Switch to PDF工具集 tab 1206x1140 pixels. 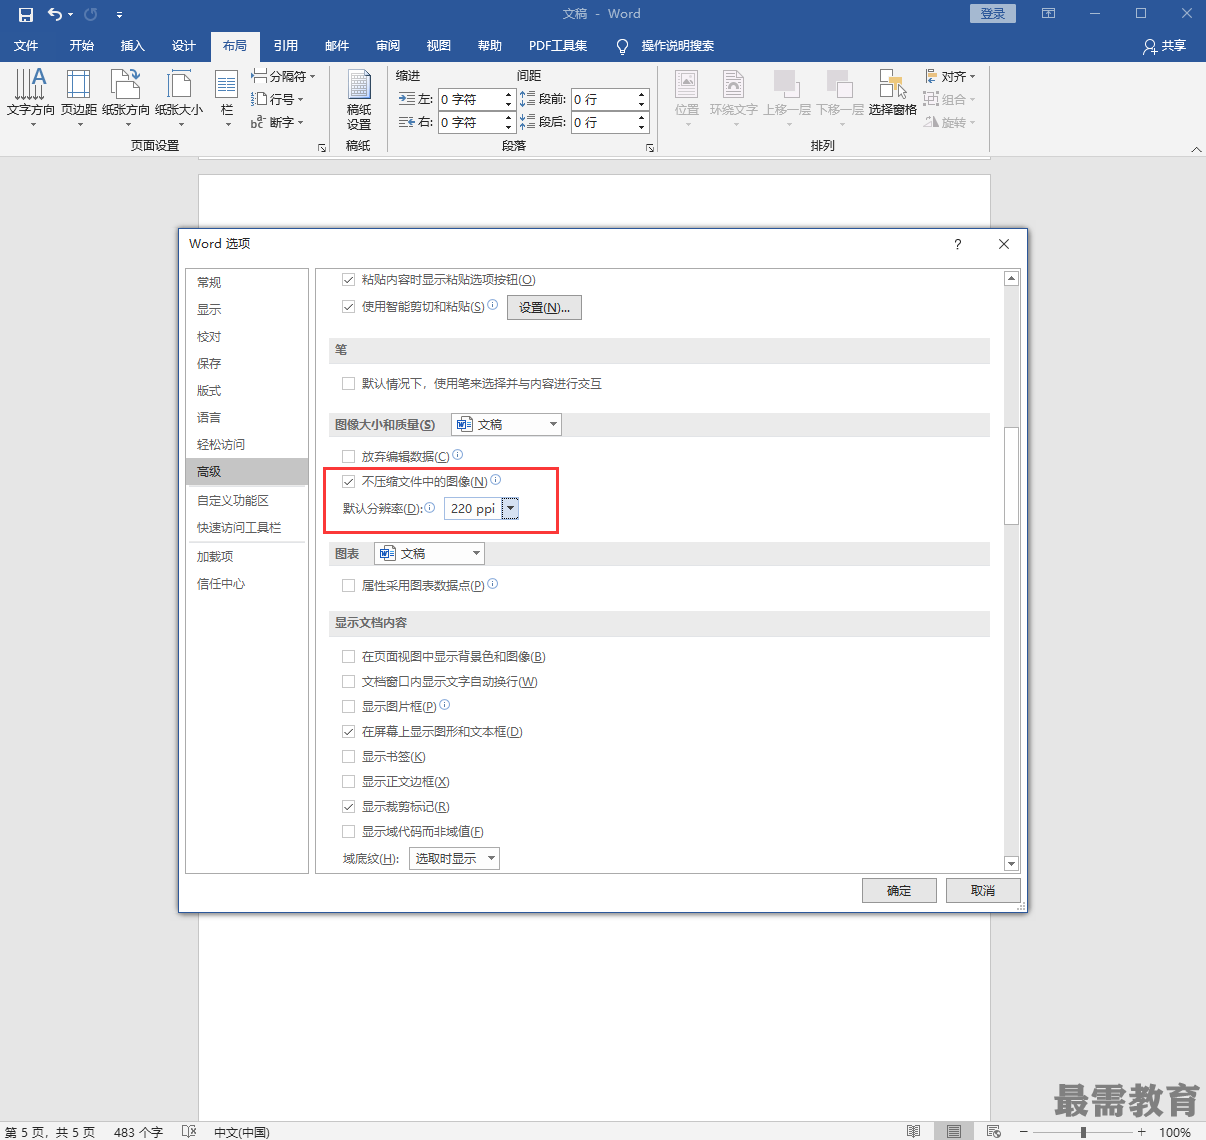point(558,46)
